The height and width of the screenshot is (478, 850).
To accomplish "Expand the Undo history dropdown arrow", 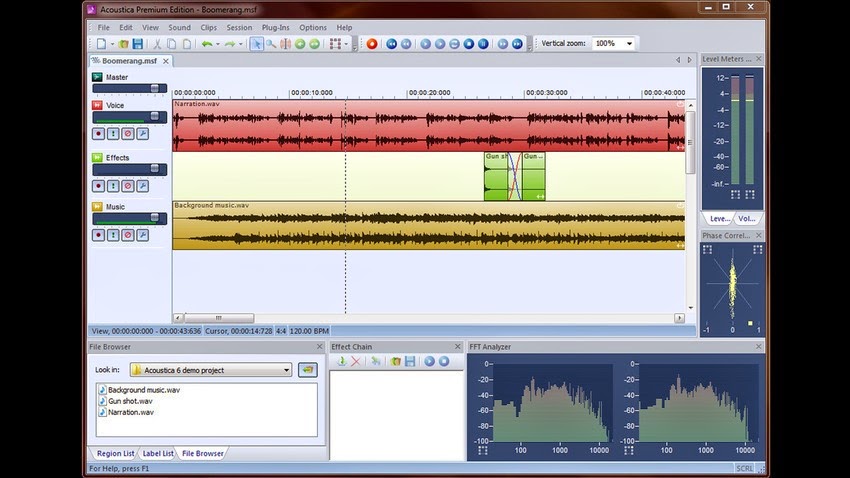I will coord(217,44).
